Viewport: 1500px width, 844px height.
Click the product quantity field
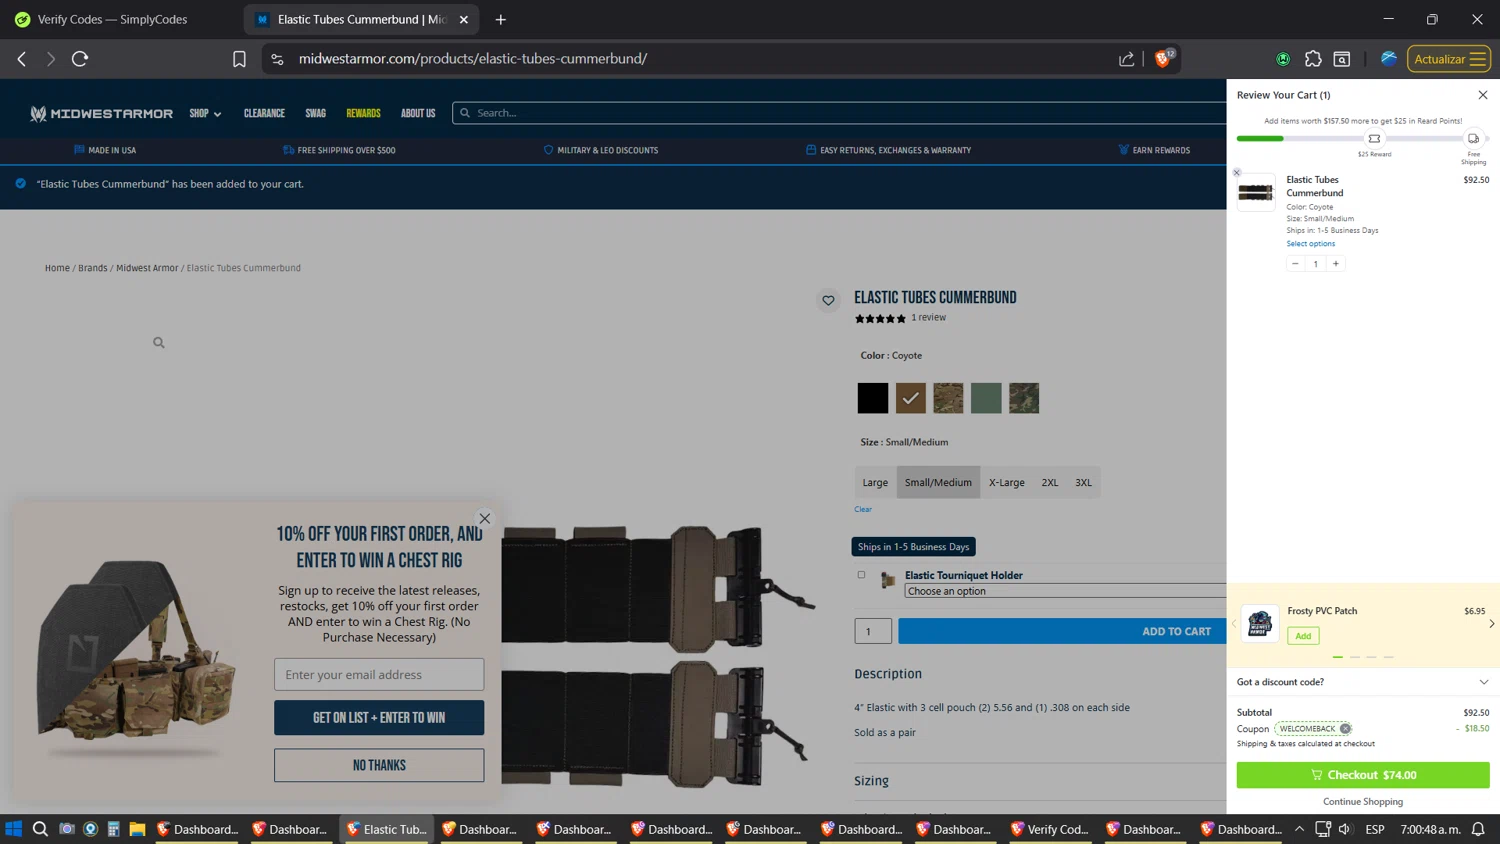(x=873, y=631)
